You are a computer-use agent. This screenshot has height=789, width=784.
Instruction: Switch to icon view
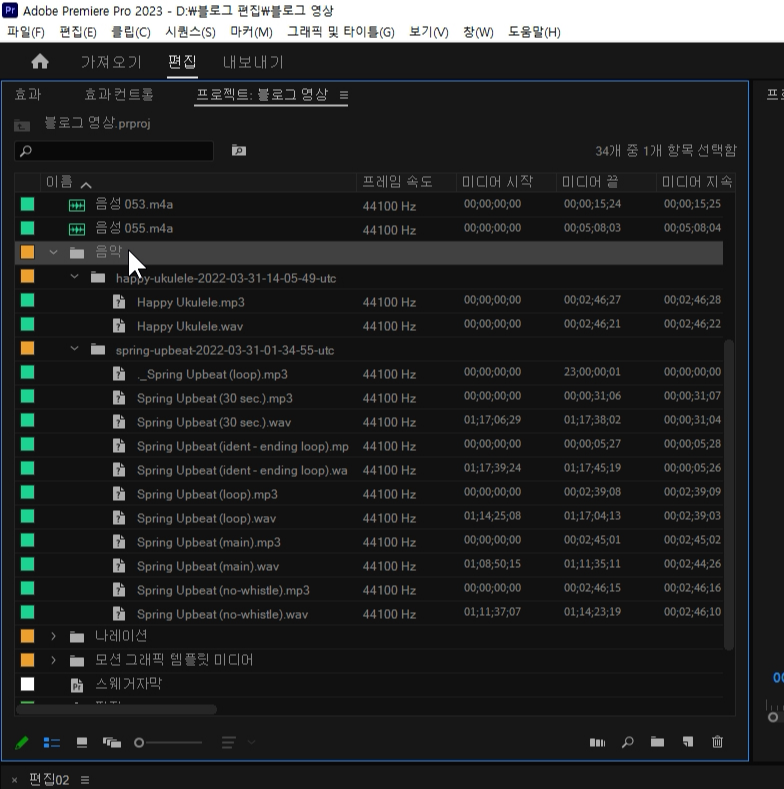(82, 743)
